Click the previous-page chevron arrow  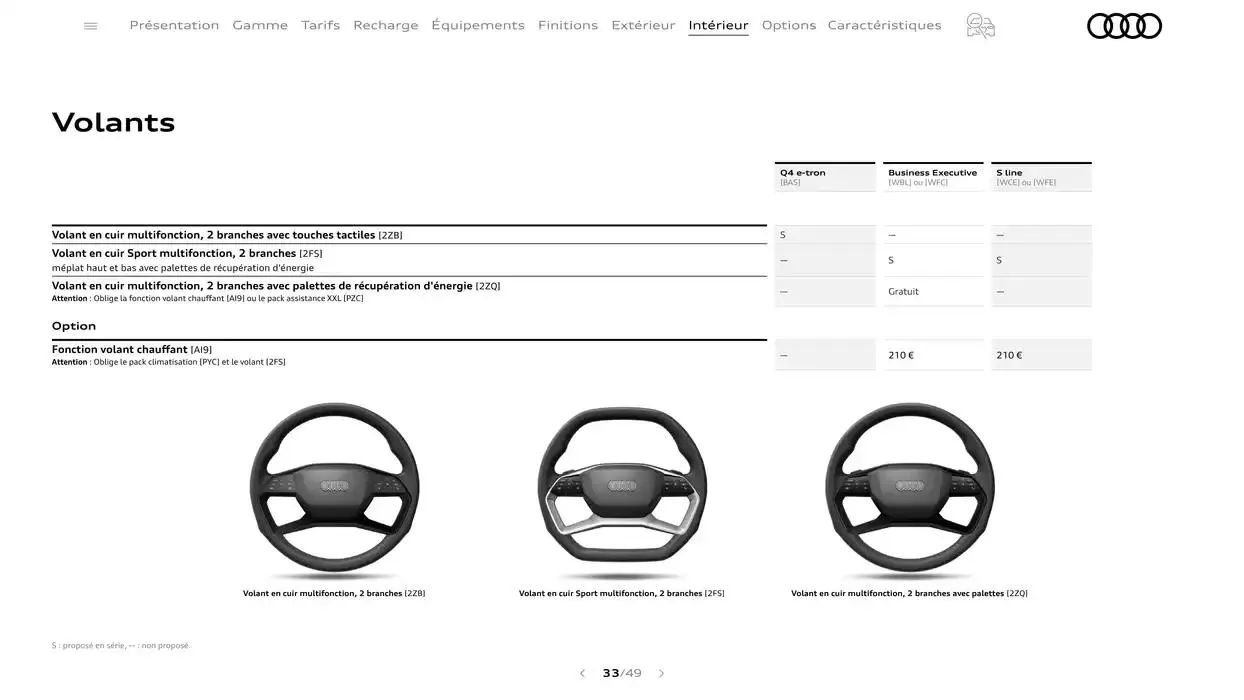[582, 672]
